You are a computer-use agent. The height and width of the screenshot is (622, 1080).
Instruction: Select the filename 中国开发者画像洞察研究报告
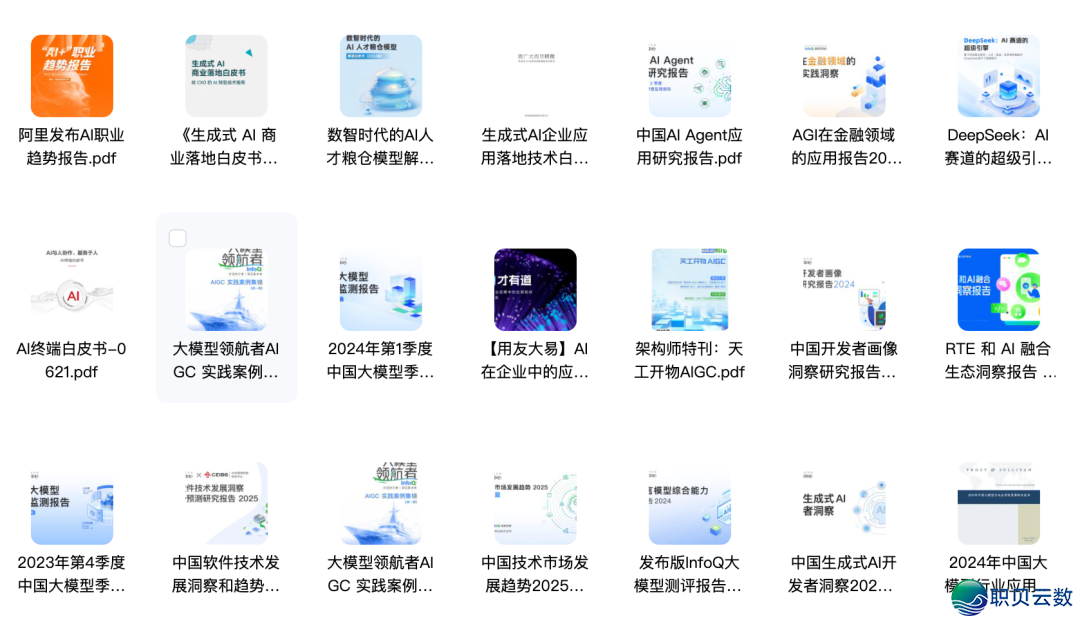[x=843, y=360]
